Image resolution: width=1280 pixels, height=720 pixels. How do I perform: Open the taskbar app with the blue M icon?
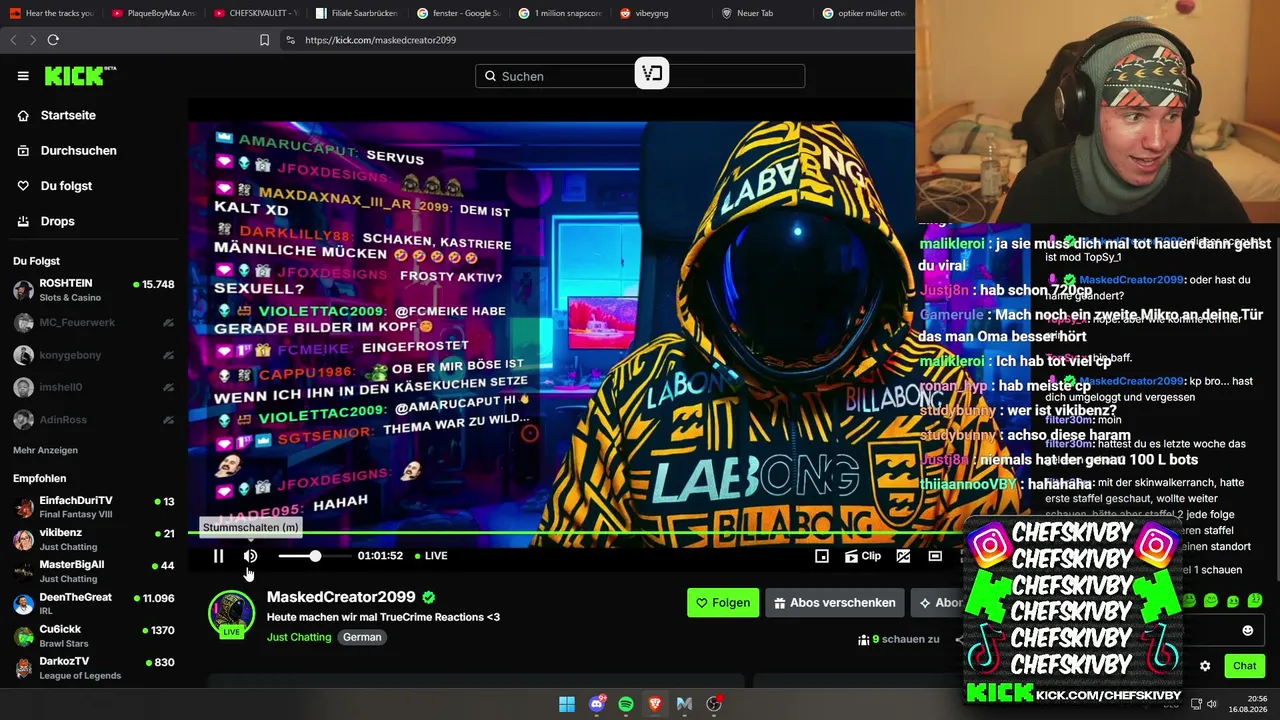click(684, 704)
